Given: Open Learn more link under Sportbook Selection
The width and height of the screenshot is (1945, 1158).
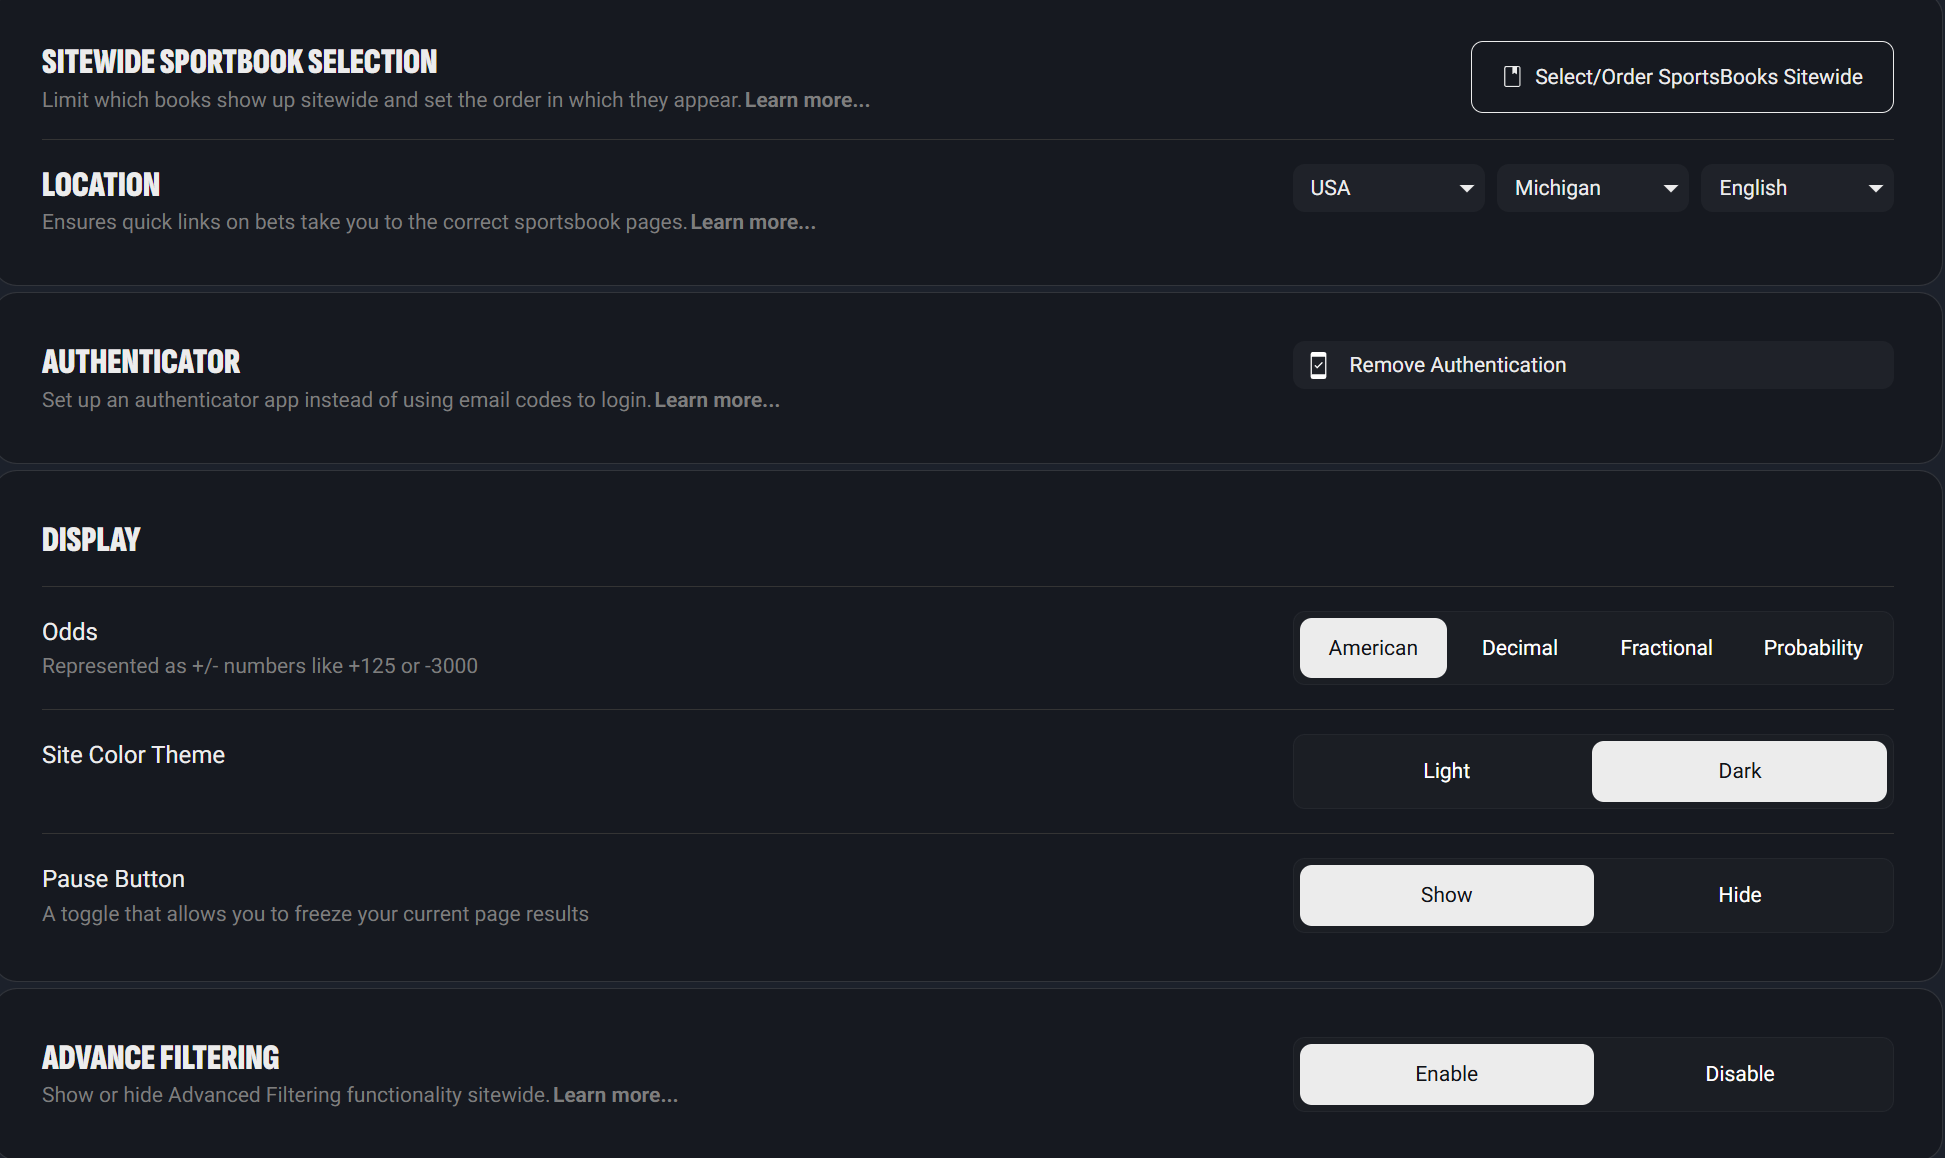Looking at the screenshot, I should (807, 100).
